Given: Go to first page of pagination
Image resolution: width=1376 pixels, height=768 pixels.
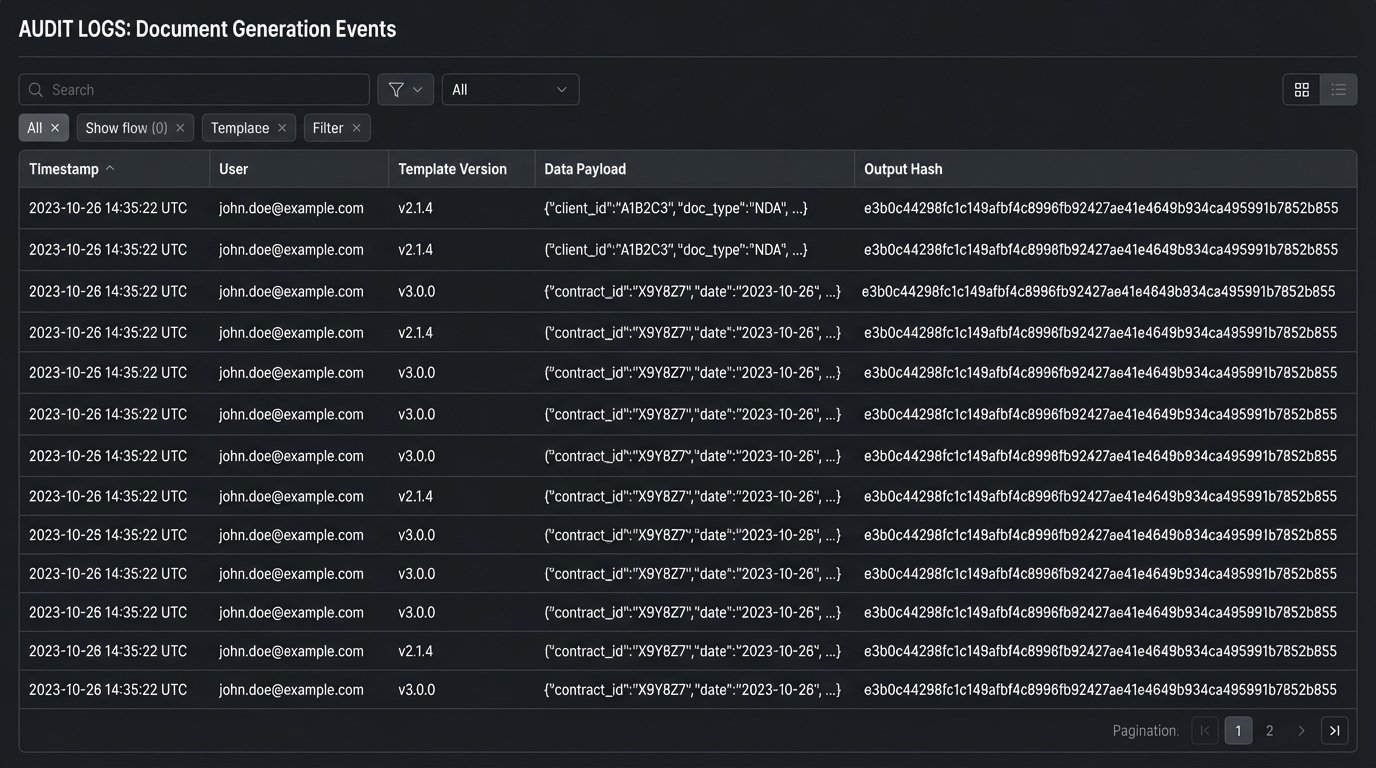Looking at the screenshot, I should [x=1205, y=731].
